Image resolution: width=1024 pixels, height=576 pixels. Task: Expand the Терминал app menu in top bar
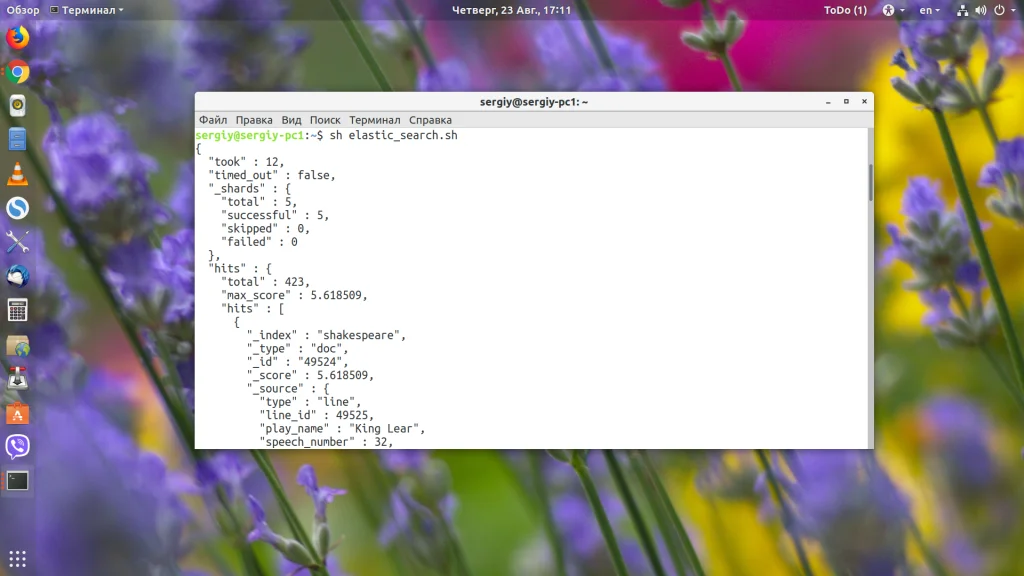coord(87,10)
